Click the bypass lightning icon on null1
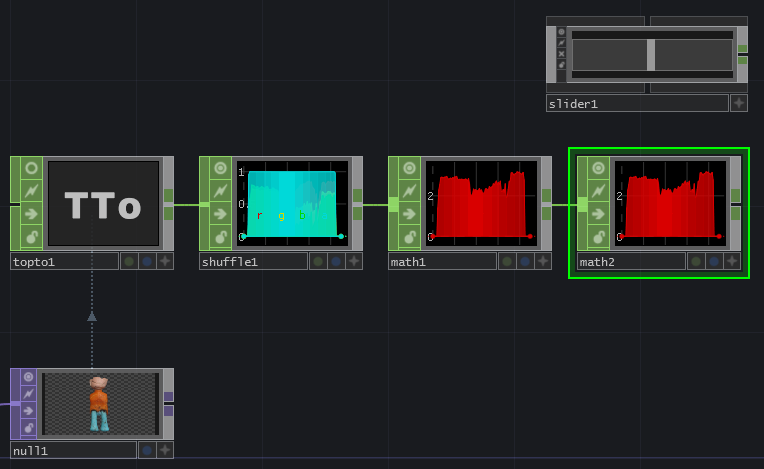 [29, 394]
